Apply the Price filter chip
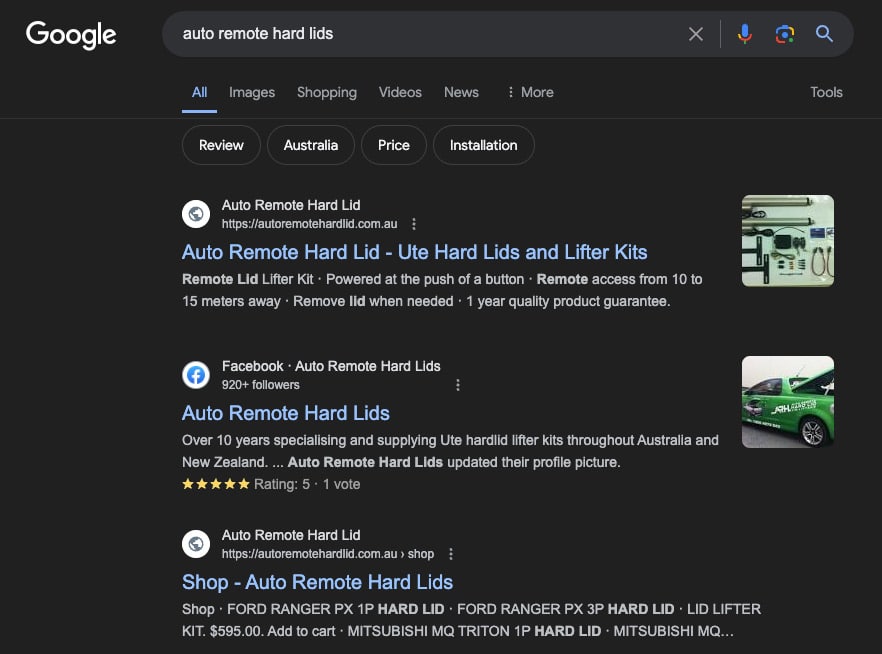 click(394, 145)
